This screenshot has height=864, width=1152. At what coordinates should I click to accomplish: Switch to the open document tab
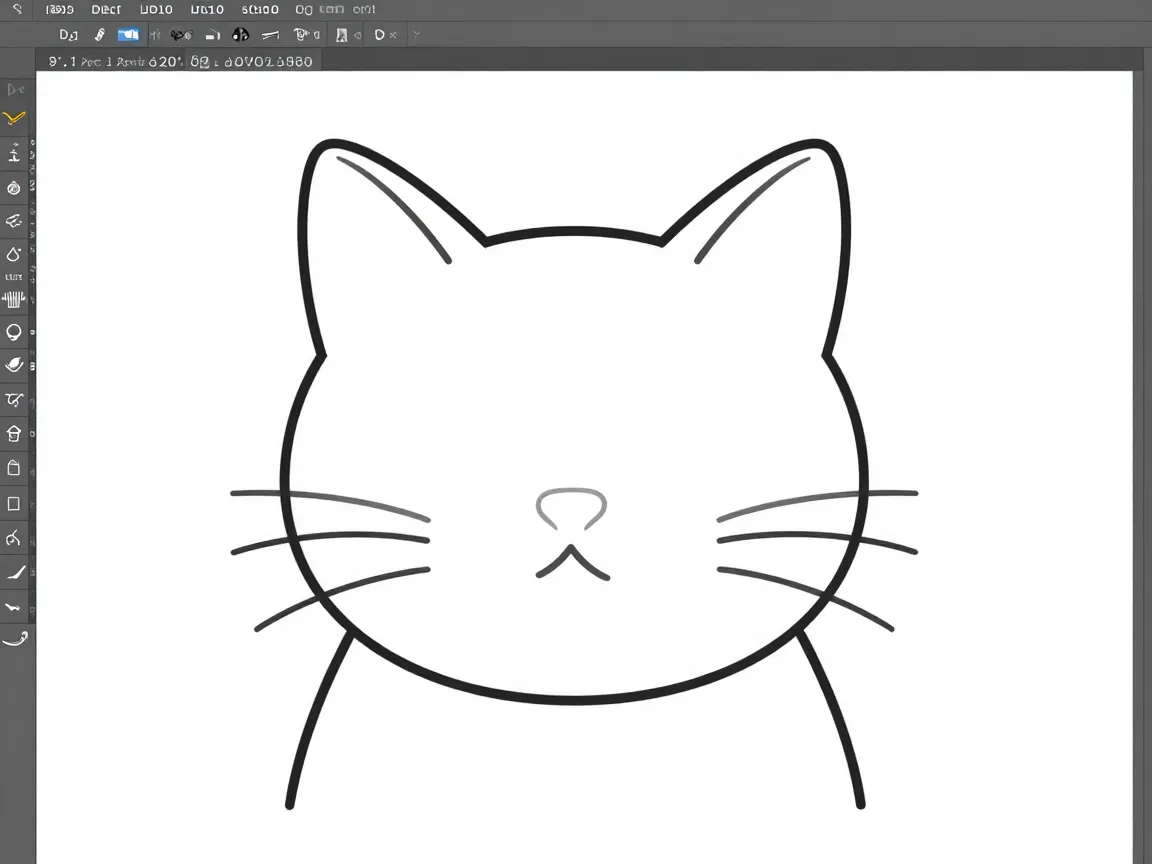point(180,61)
